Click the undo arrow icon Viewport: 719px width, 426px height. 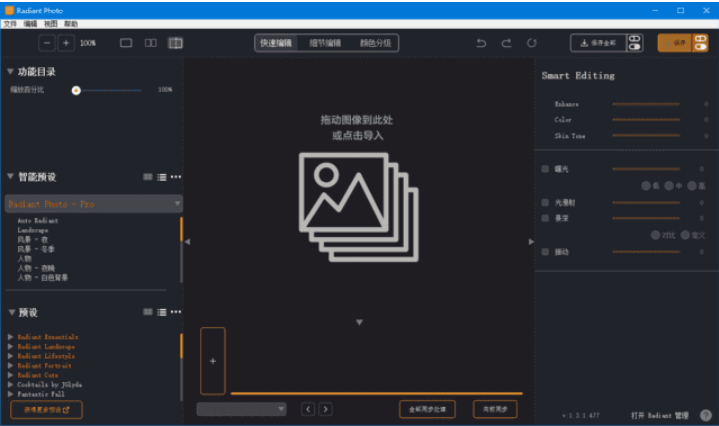coord(481,43)
